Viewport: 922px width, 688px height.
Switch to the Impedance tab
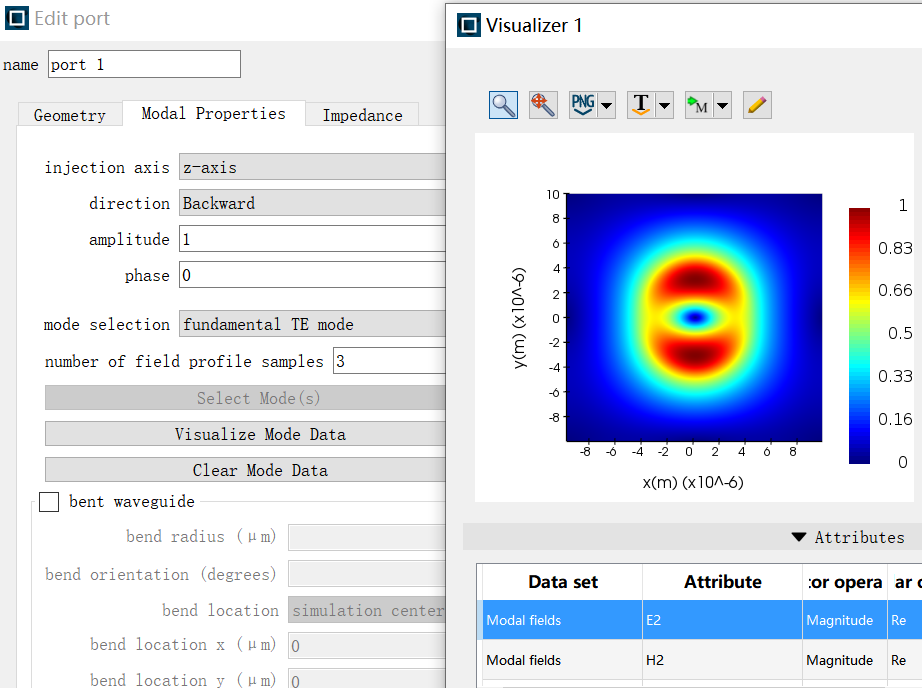[x=362, y=115]
